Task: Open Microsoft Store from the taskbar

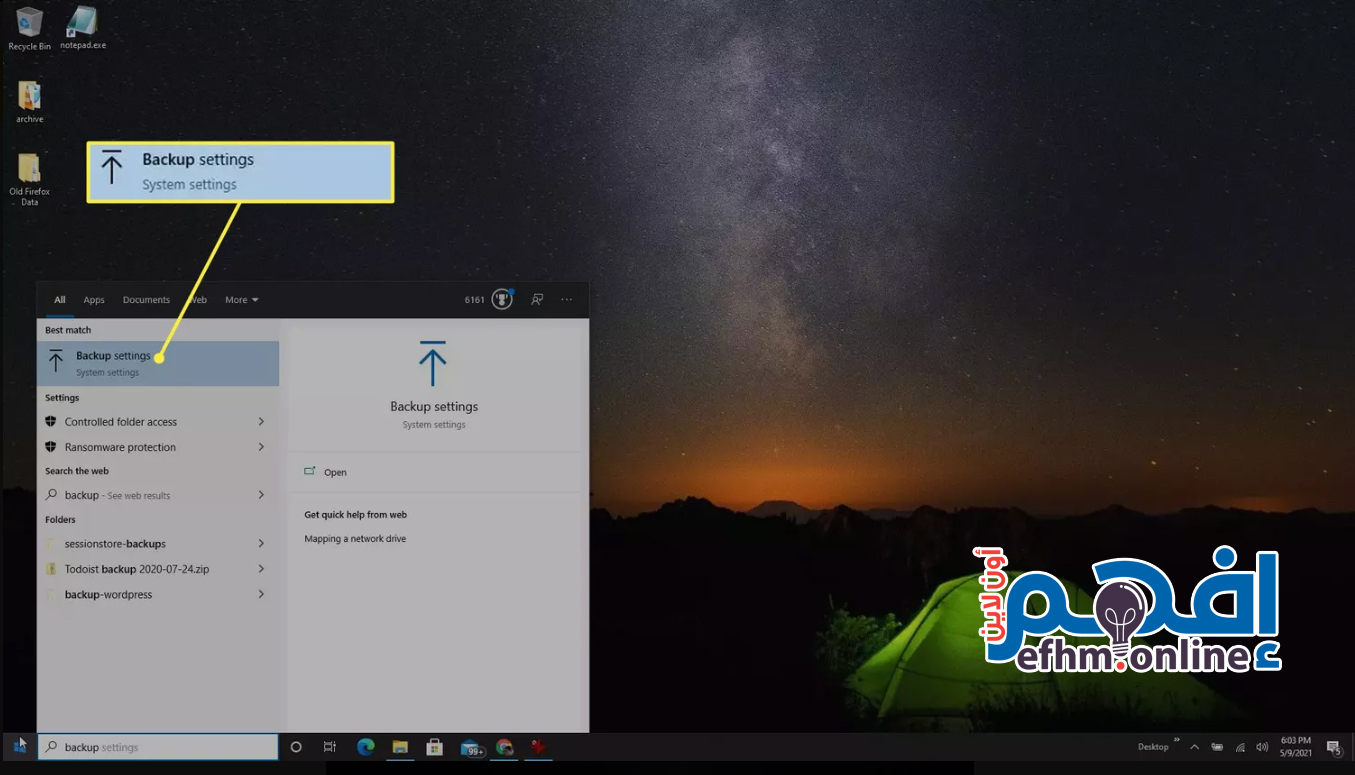Action: click(x=434, y=747)
